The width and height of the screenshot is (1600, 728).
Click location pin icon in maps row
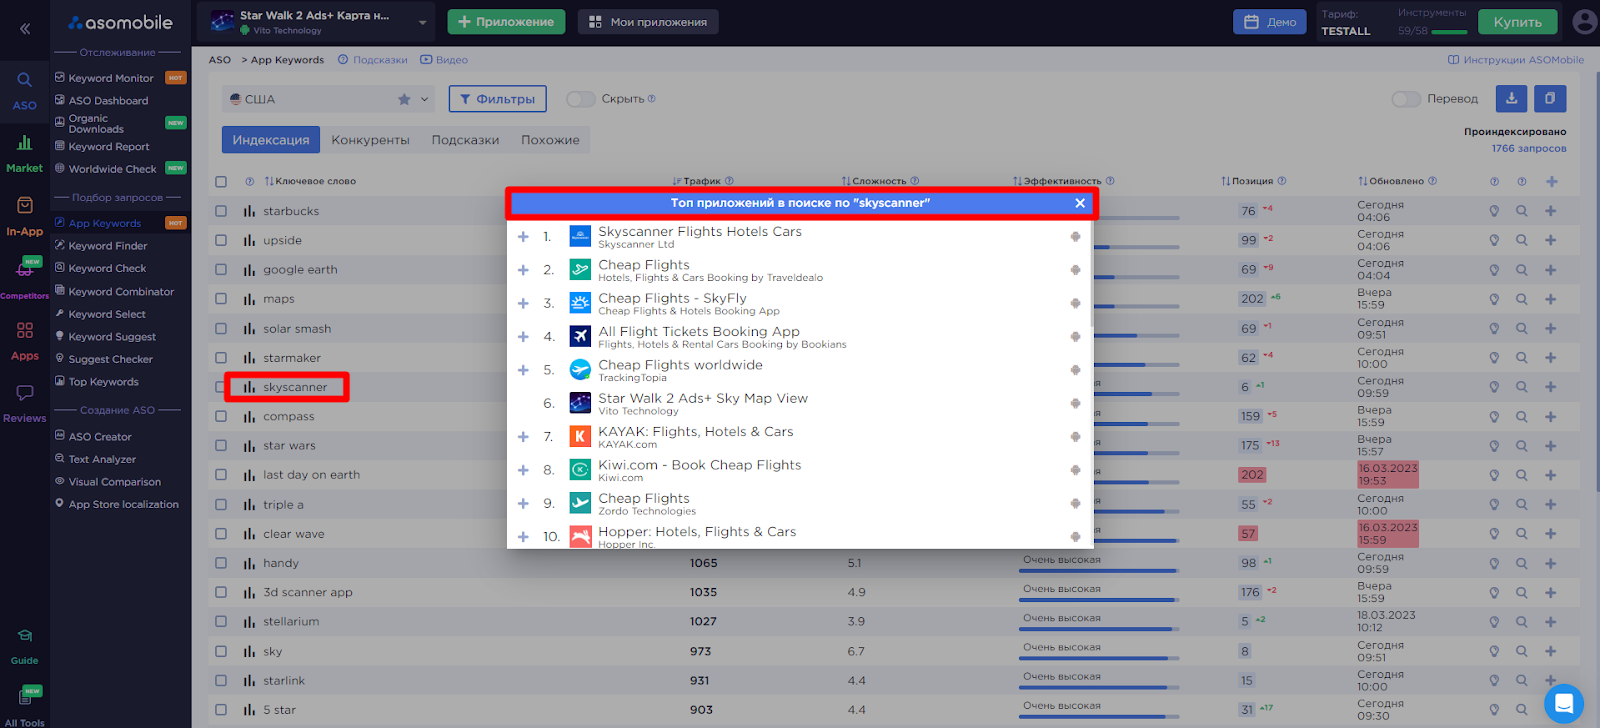coord(1494,299)
